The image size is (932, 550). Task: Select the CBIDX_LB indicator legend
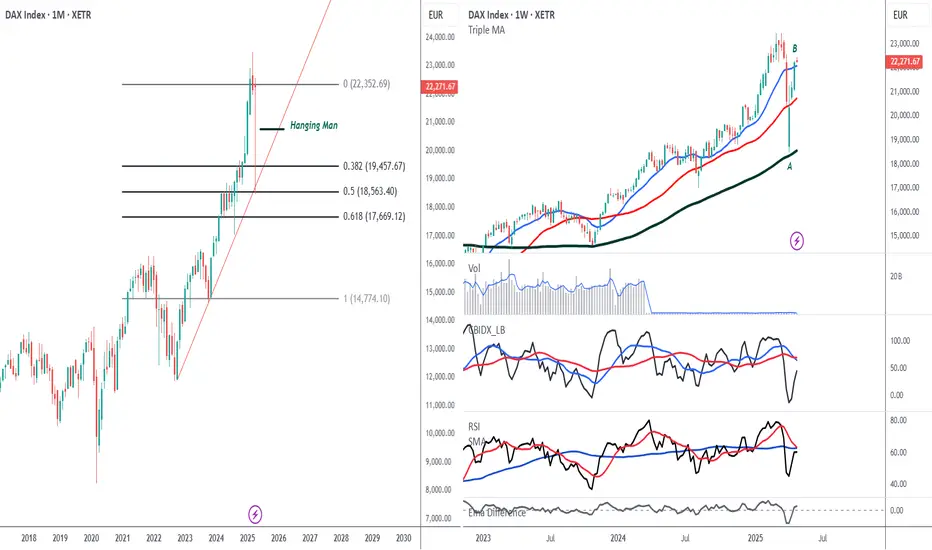(486, 330)
